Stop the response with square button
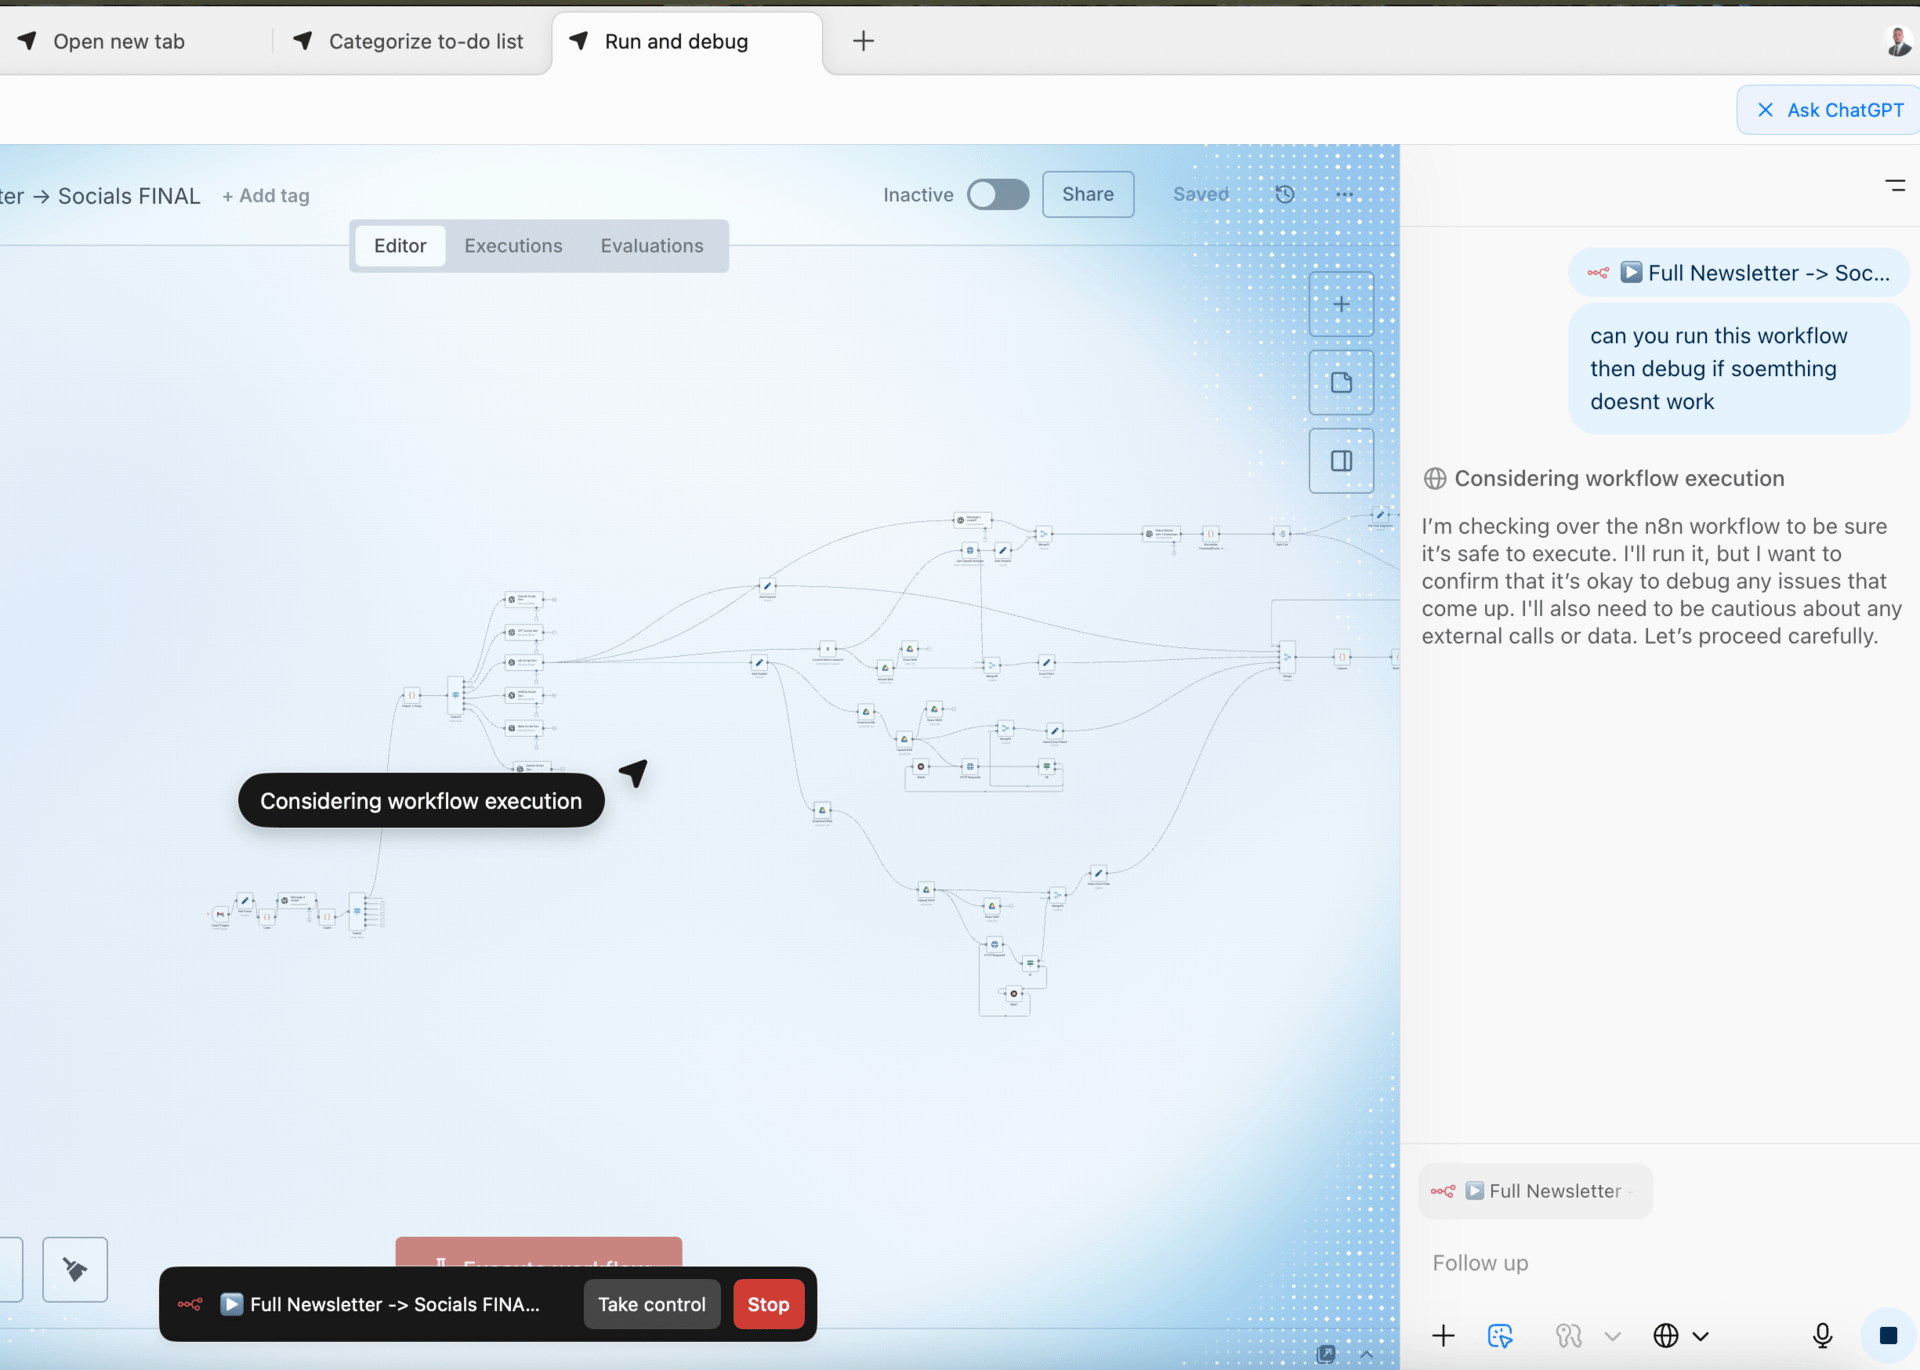 click(1888, 1335)
